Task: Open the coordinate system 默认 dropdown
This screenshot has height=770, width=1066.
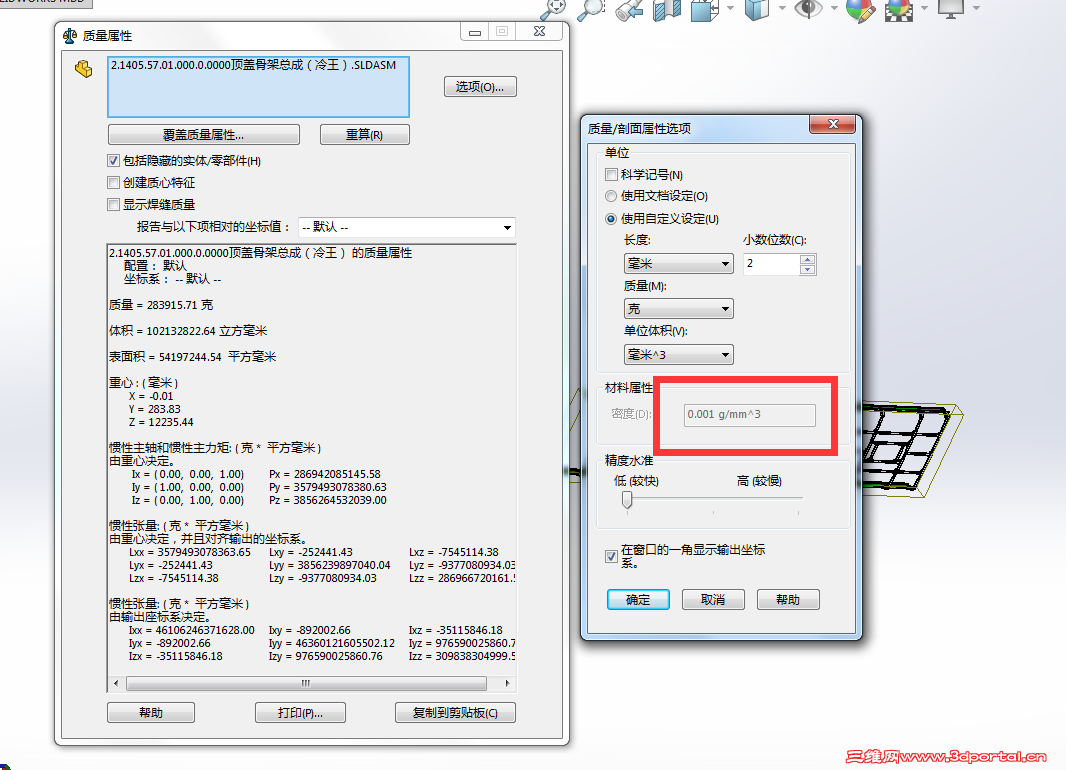Action: 407,227
